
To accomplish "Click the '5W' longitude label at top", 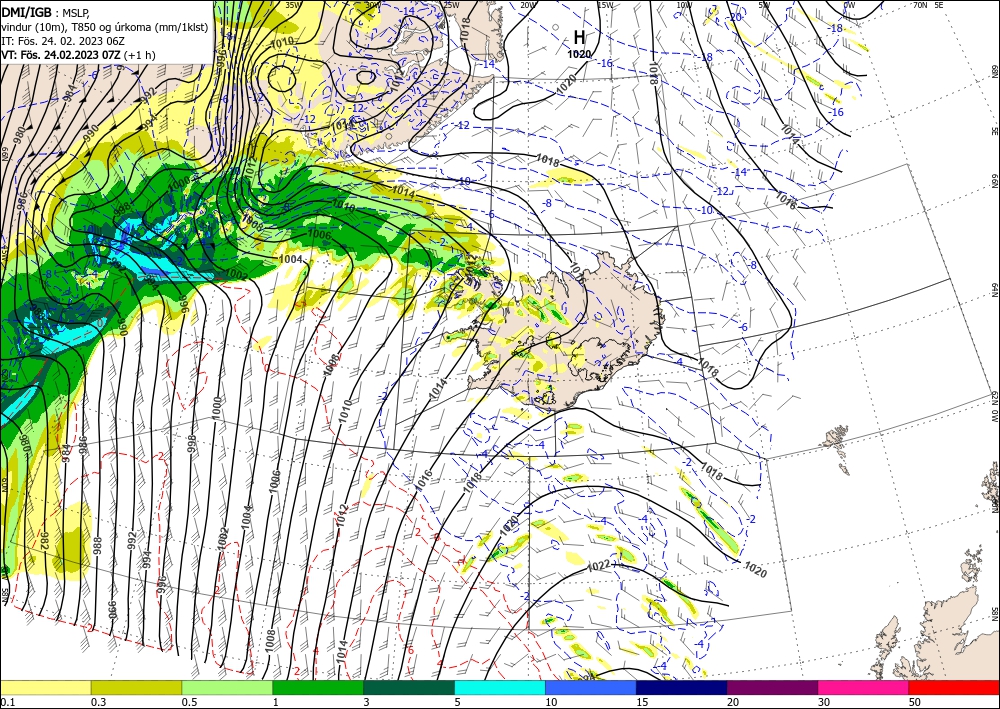I will (765, 5).
